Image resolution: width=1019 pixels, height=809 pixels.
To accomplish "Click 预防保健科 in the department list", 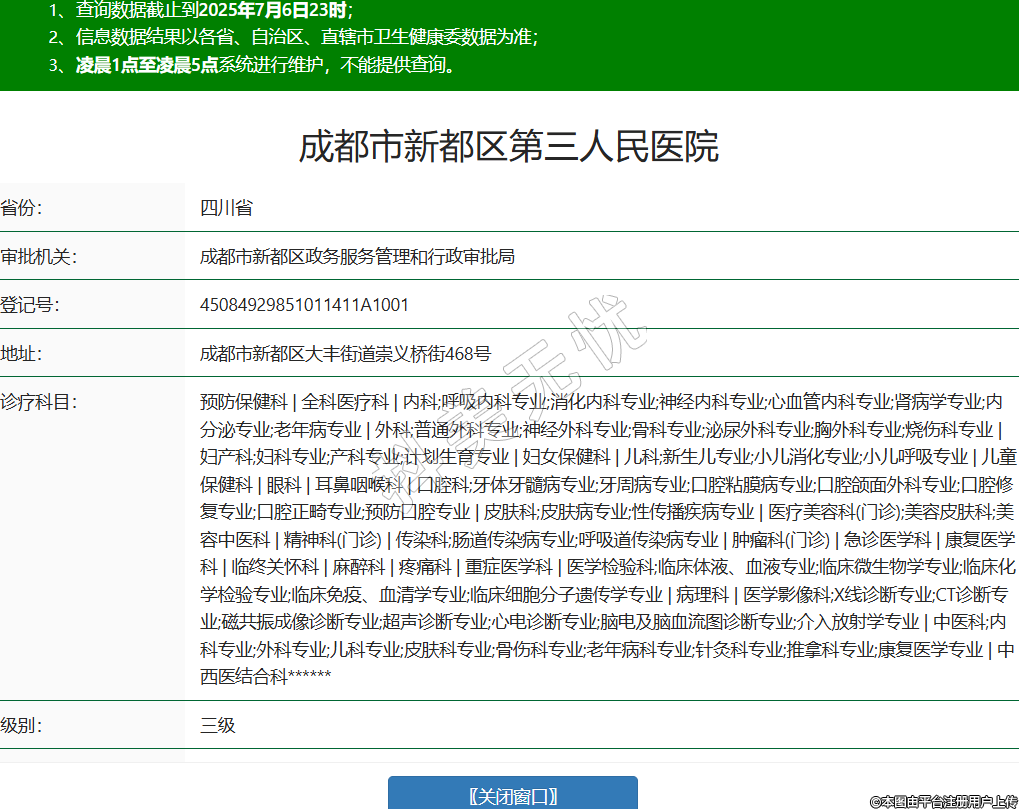I will pyautogui.click(x=243, y=402).
